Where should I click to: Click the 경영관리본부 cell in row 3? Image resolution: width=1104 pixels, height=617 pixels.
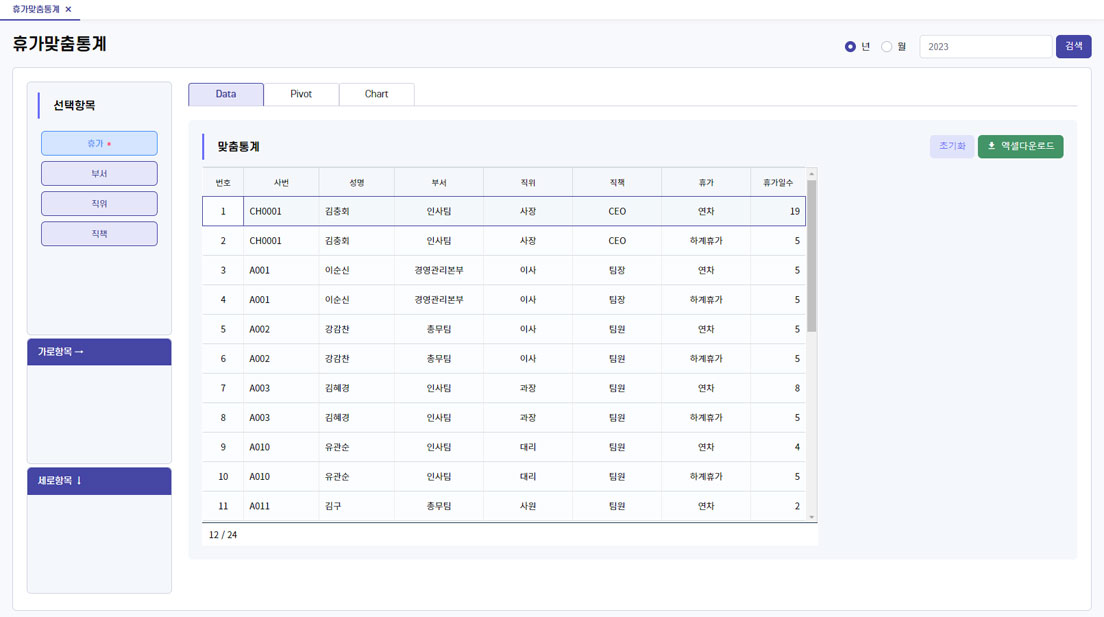tap(439, 270)
